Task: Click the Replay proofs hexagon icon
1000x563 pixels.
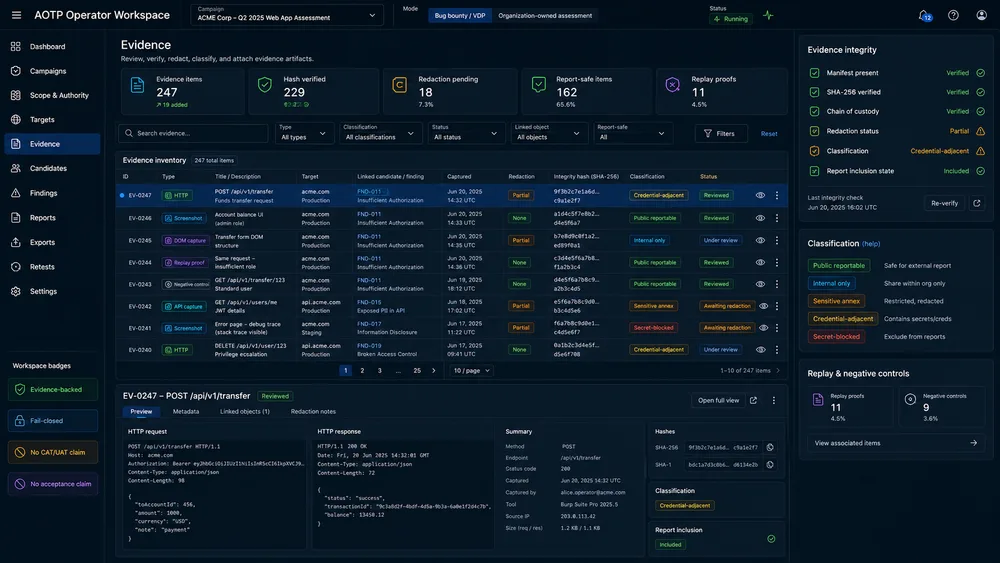Action: [x=672, y=85]
